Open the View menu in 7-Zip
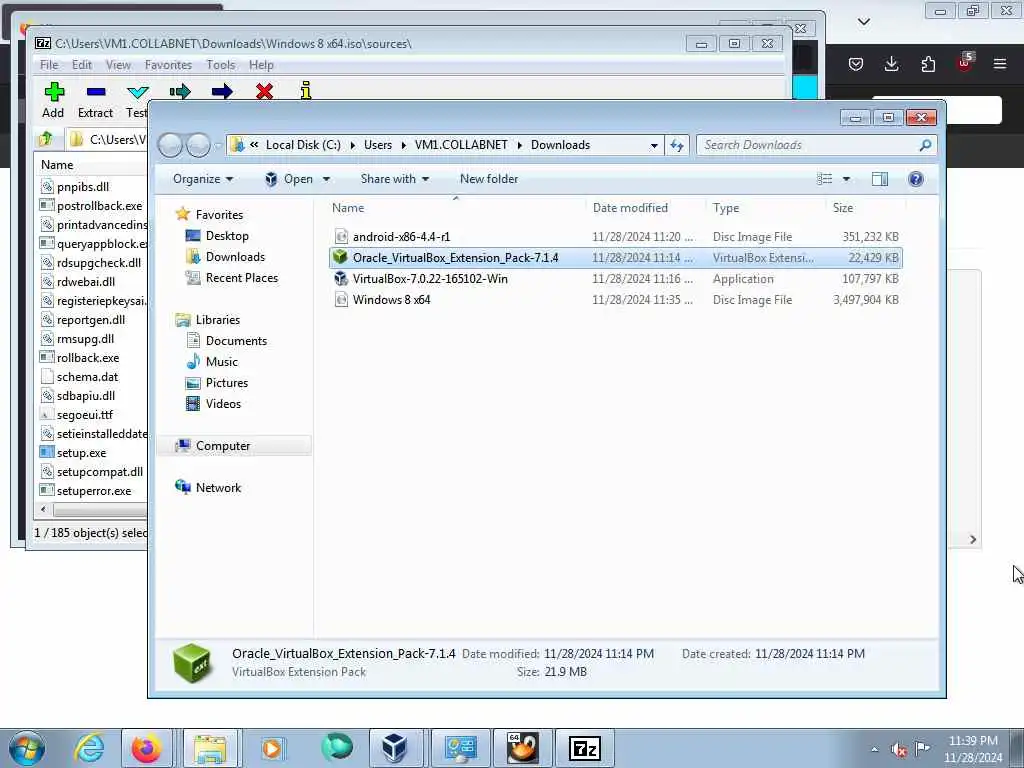Screen dimensions: 1024x768 pyautogui.click(x=118, y=65)
